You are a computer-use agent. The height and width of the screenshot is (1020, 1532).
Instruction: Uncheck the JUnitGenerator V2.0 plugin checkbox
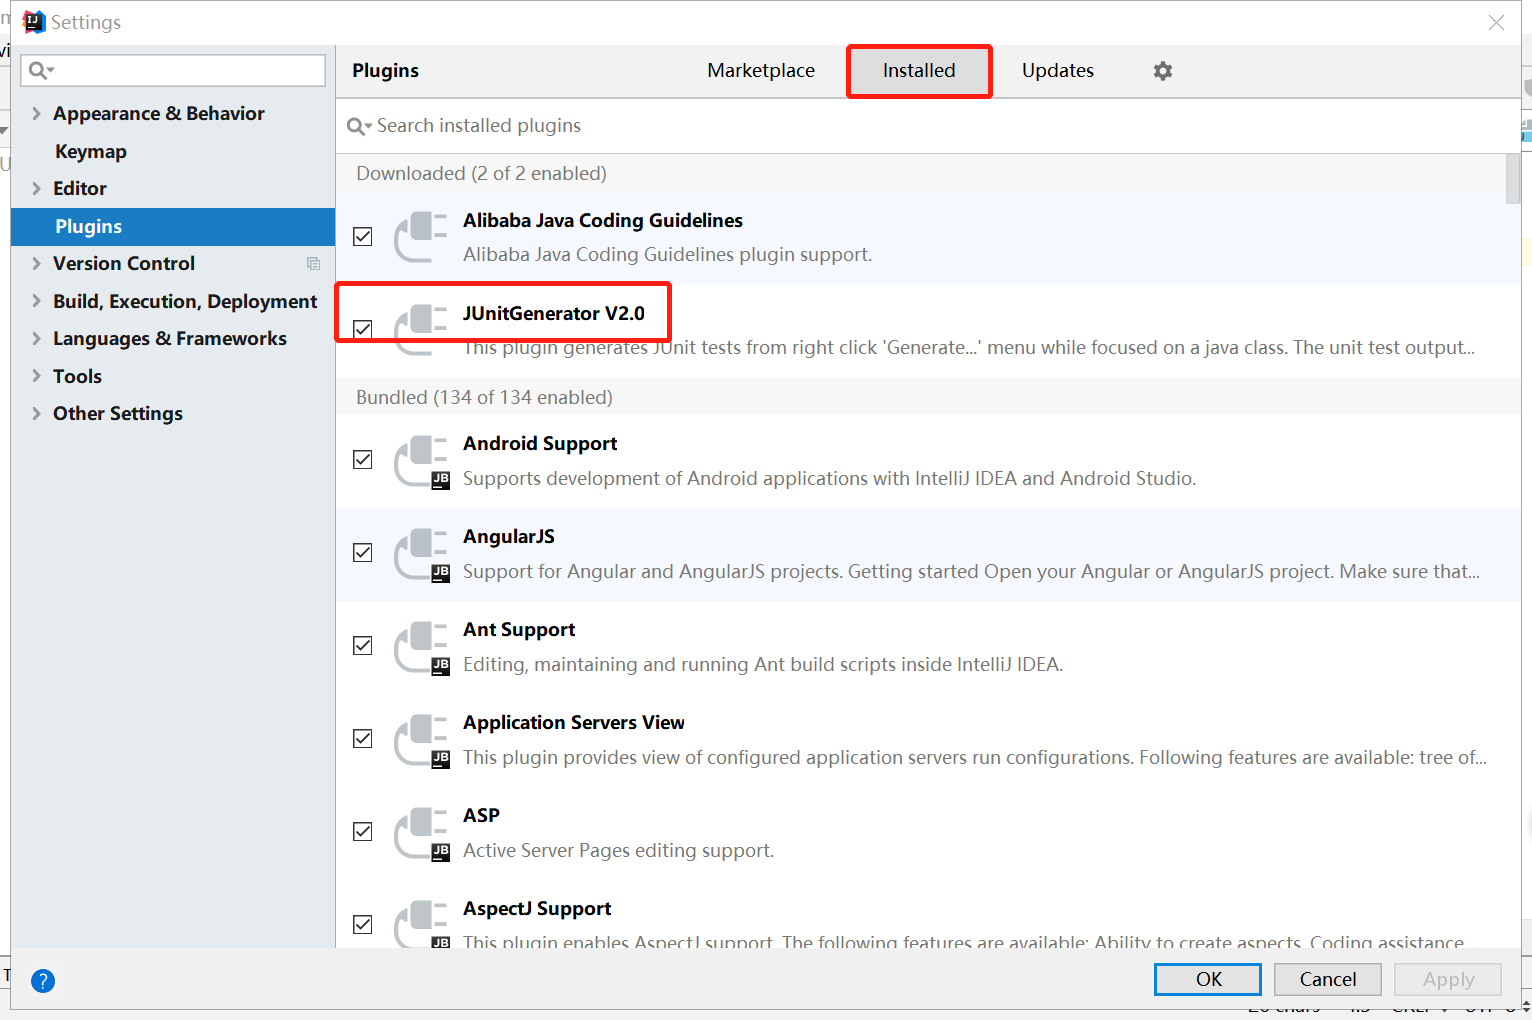(363, 330)
